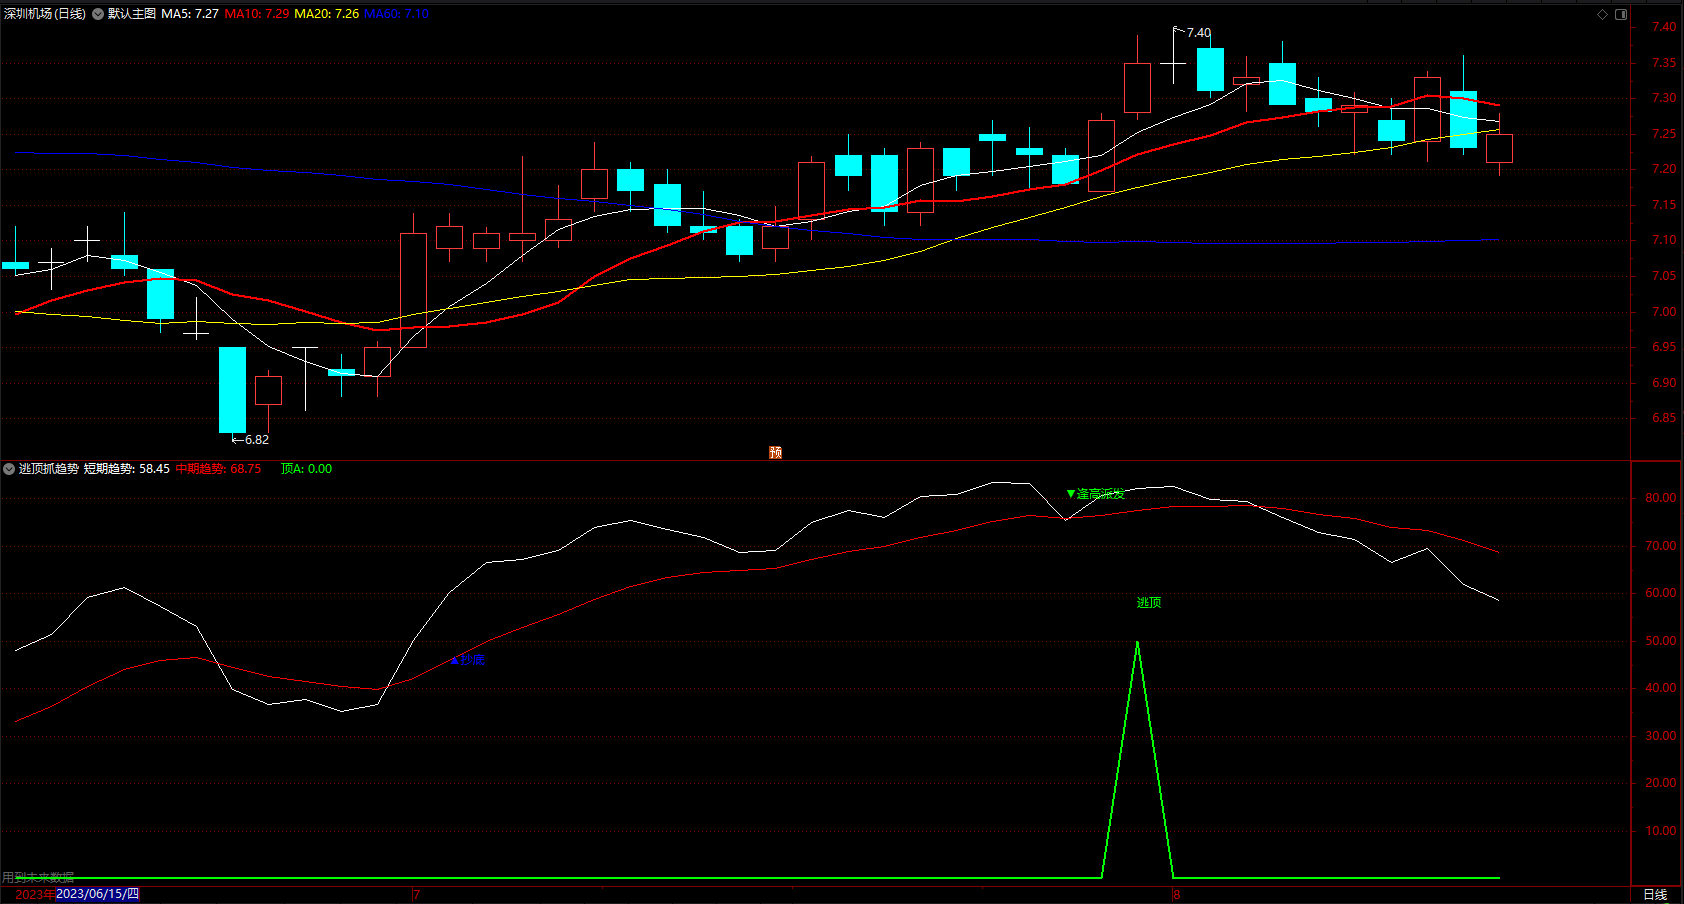Open dropdown arrow next to 深圳机场(日线)
This screenshot has width=1684, height=904.
tap(98, 14)
